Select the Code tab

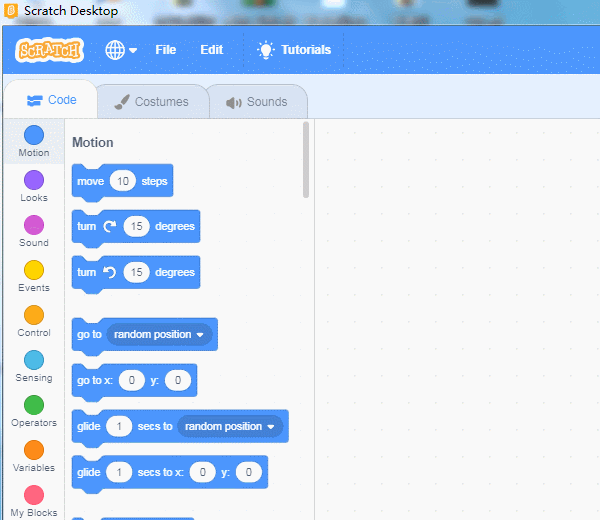[x=51, y=101]
